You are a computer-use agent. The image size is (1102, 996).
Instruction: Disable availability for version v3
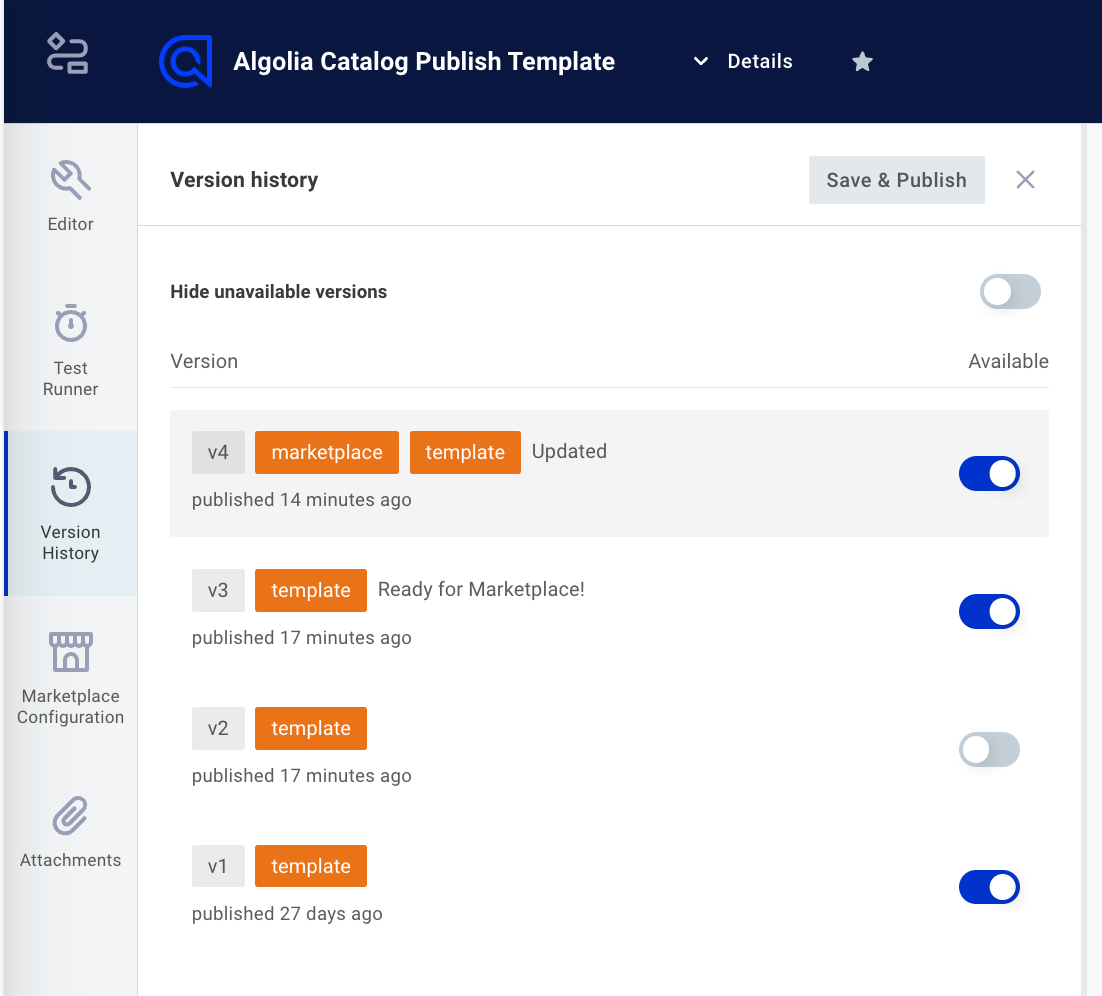[x=989, y=612]
